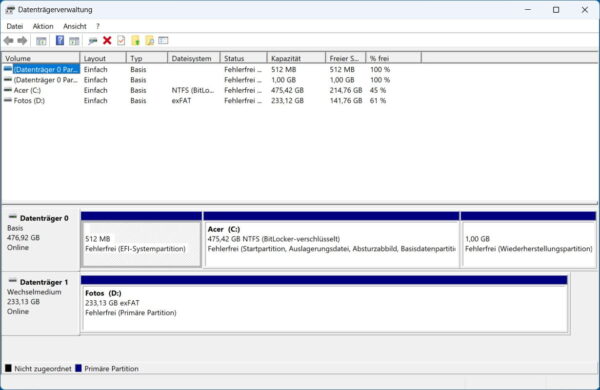Sort by the Volume column header
This screenshot has height=390, width=600.
[41, 58]
